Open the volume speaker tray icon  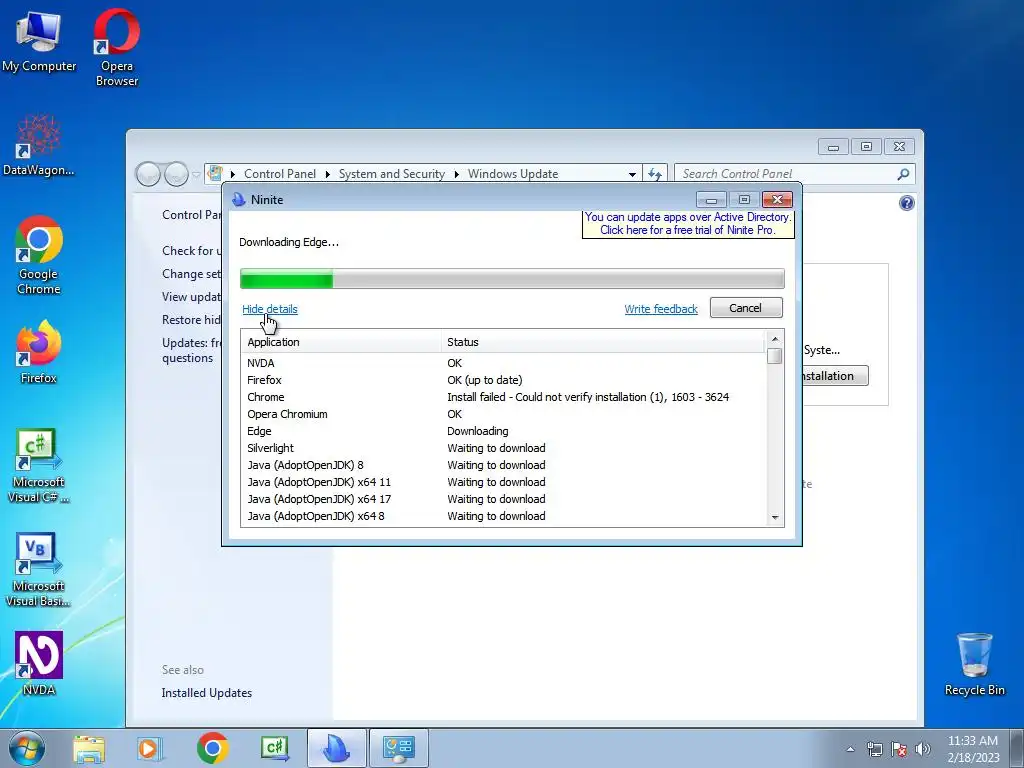click(x=923, y=749)
